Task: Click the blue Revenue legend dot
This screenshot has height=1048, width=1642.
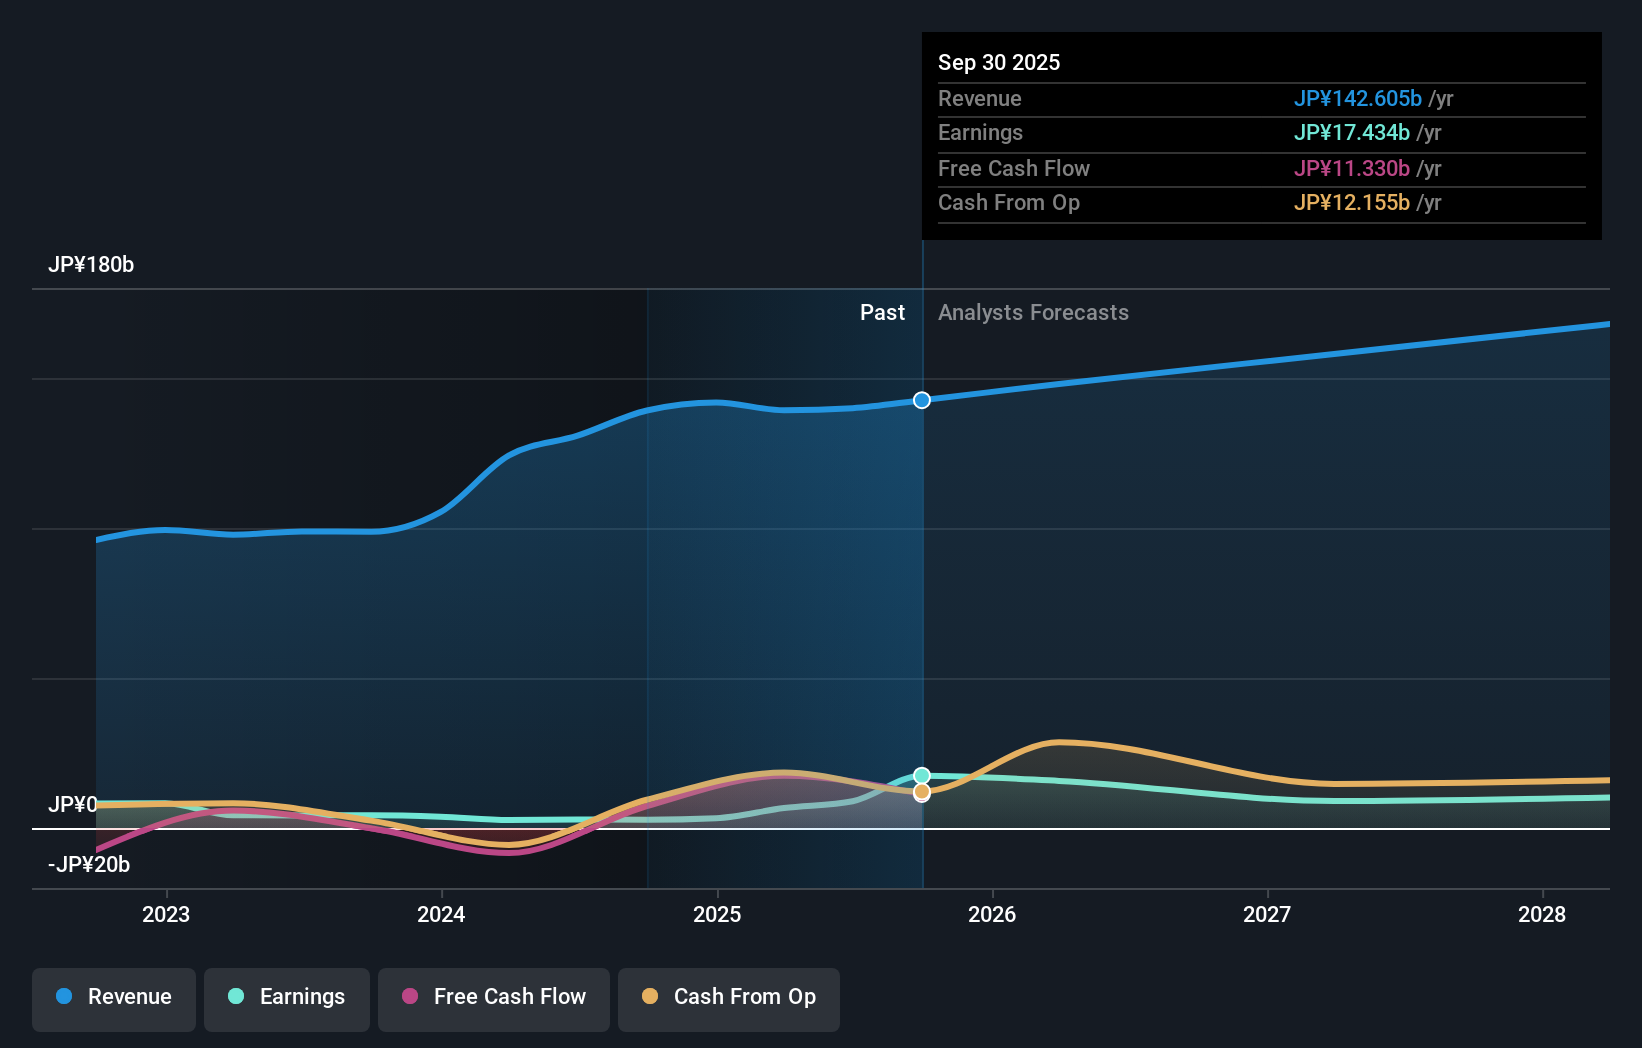Action: point(62,997)
